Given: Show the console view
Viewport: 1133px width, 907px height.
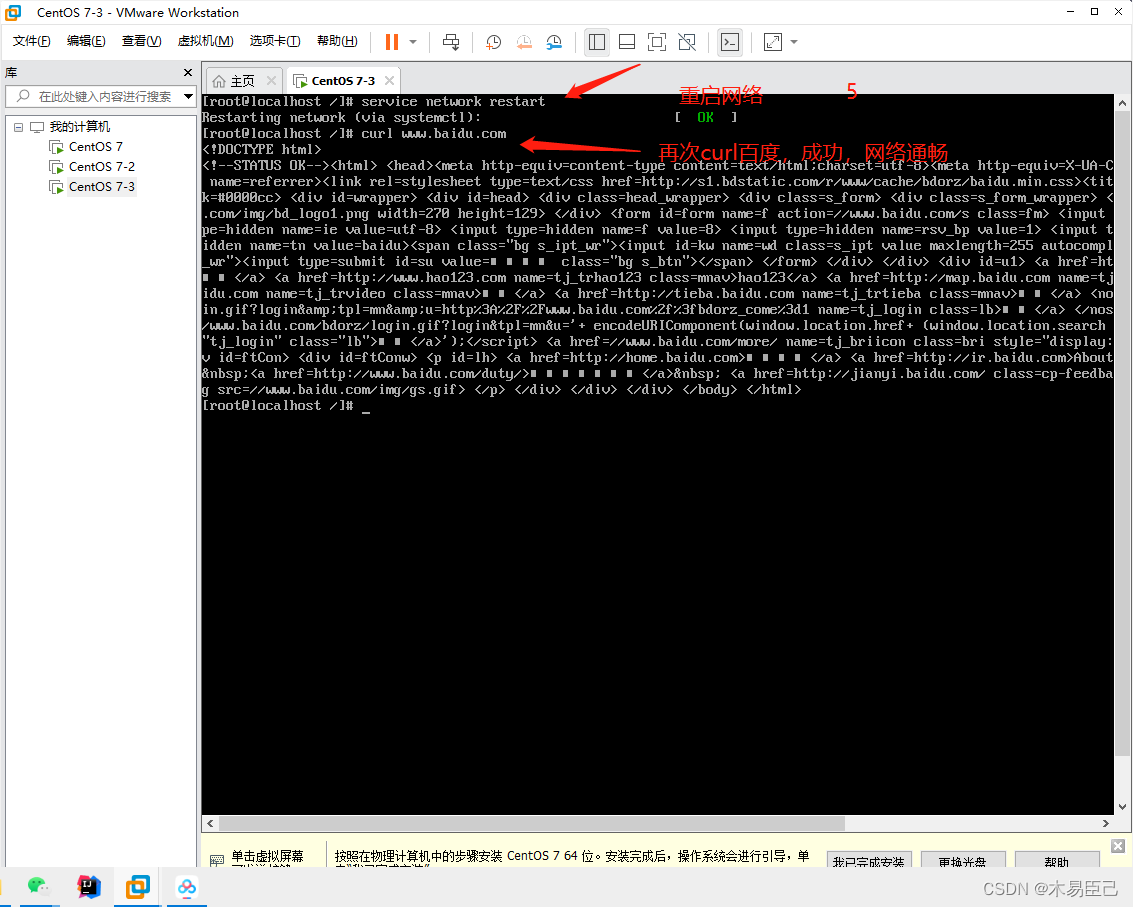Looking at the screenshot, I should point(730,42).
